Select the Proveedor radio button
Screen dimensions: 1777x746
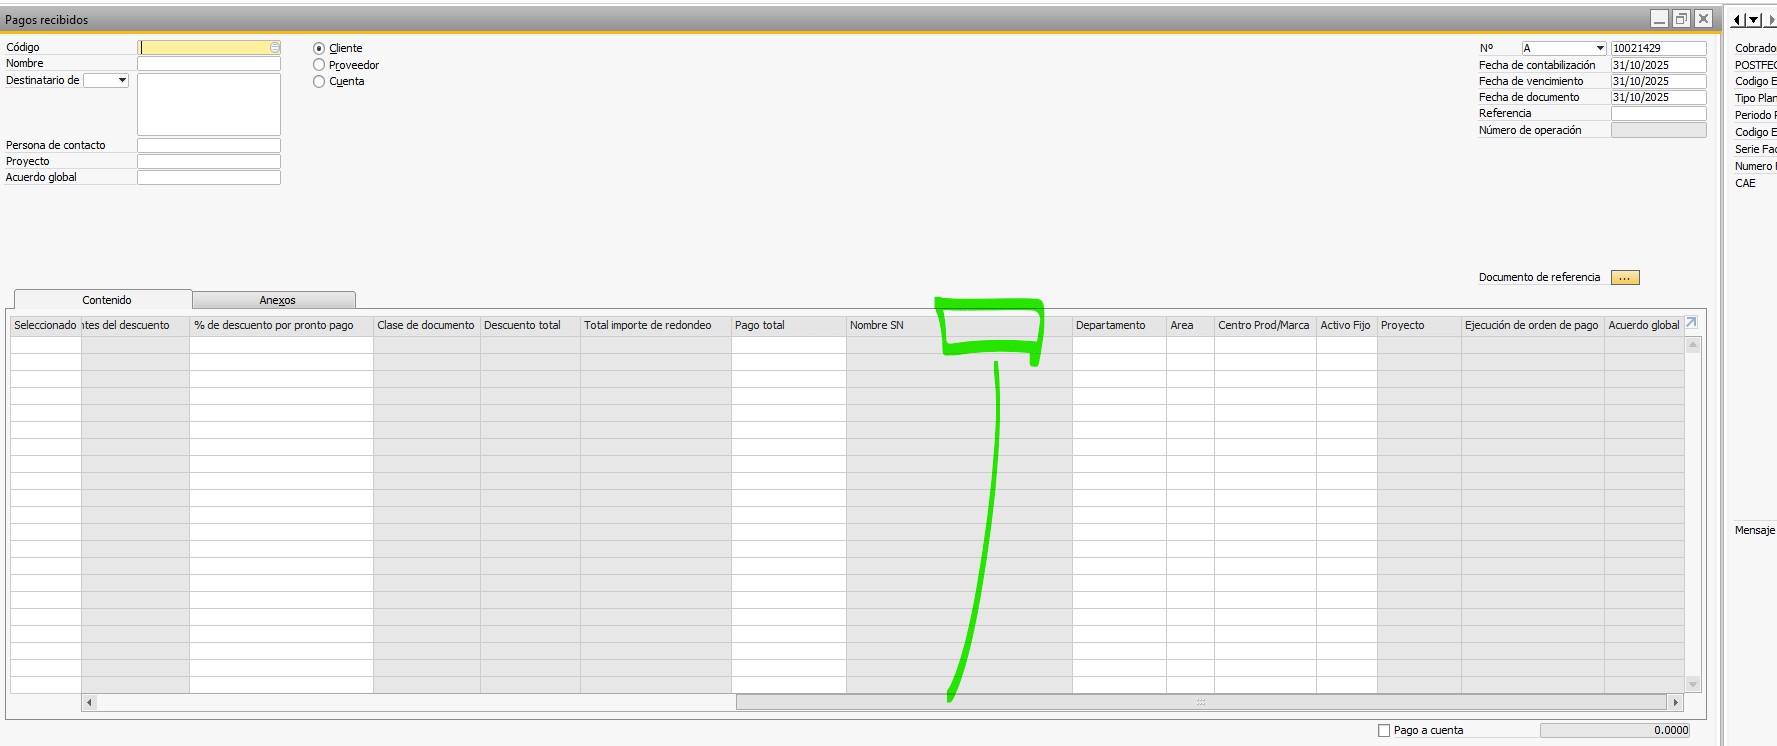(x=319, y=65)
